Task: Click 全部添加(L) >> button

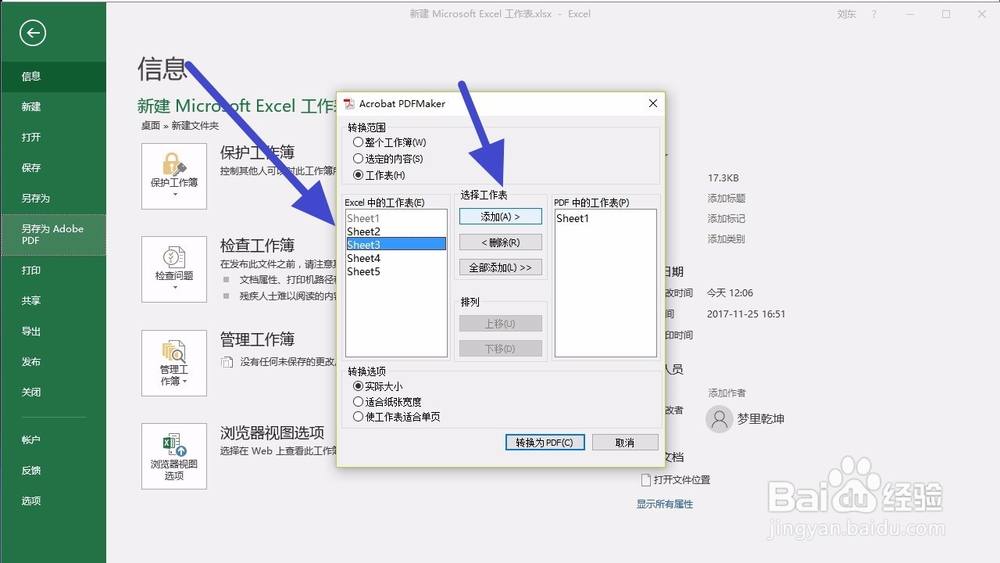Action: click(501, 267)
